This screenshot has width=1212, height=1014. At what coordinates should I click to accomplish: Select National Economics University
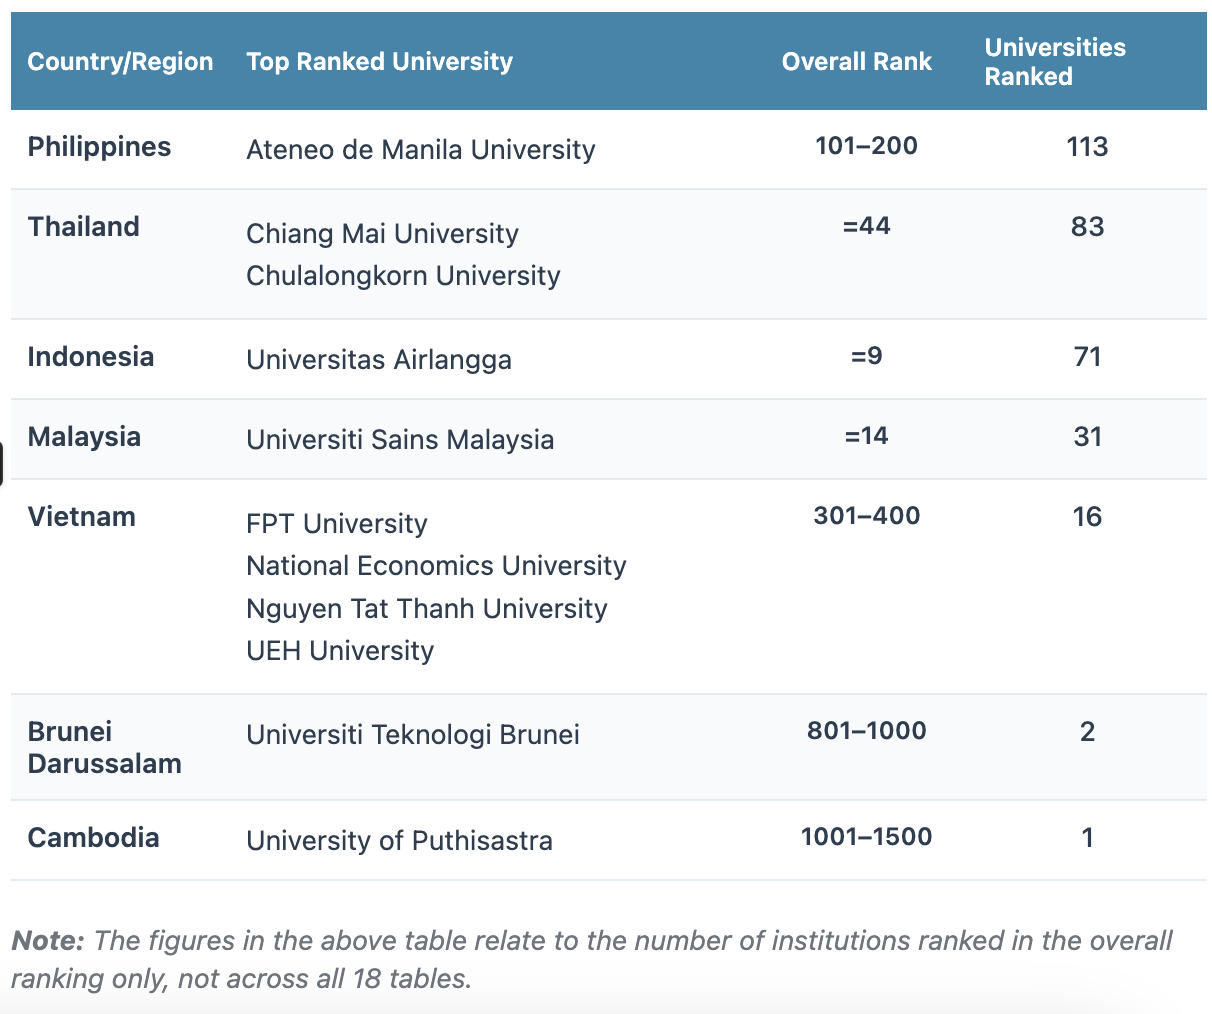(x=436, y=566)
